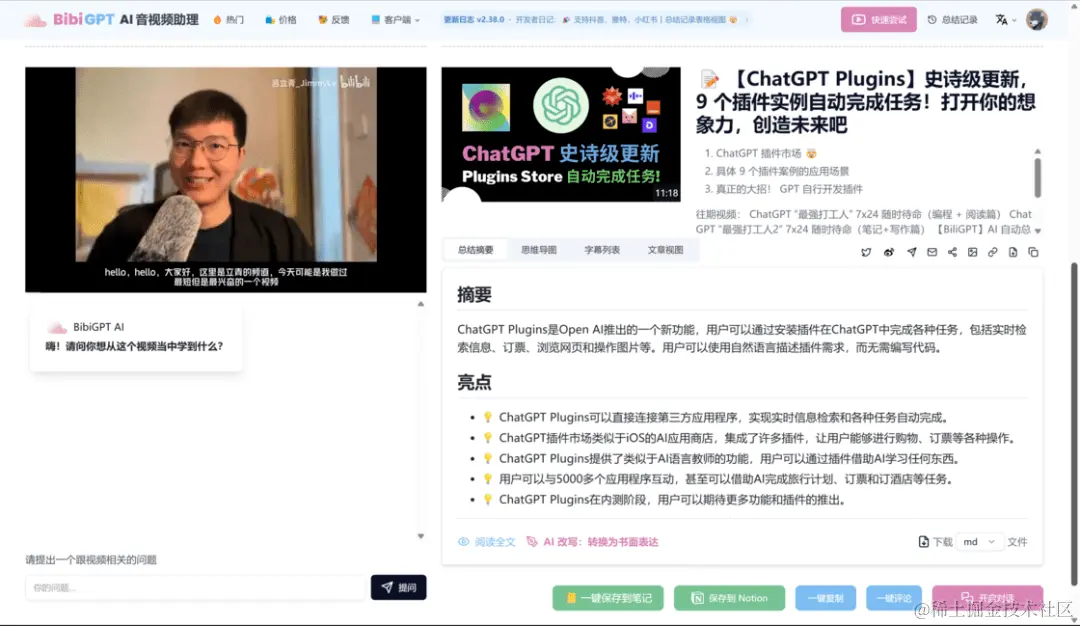This screenshot has height=626, width=1080.
Task: Open language translation switcher
Action: coord(1005,20)
